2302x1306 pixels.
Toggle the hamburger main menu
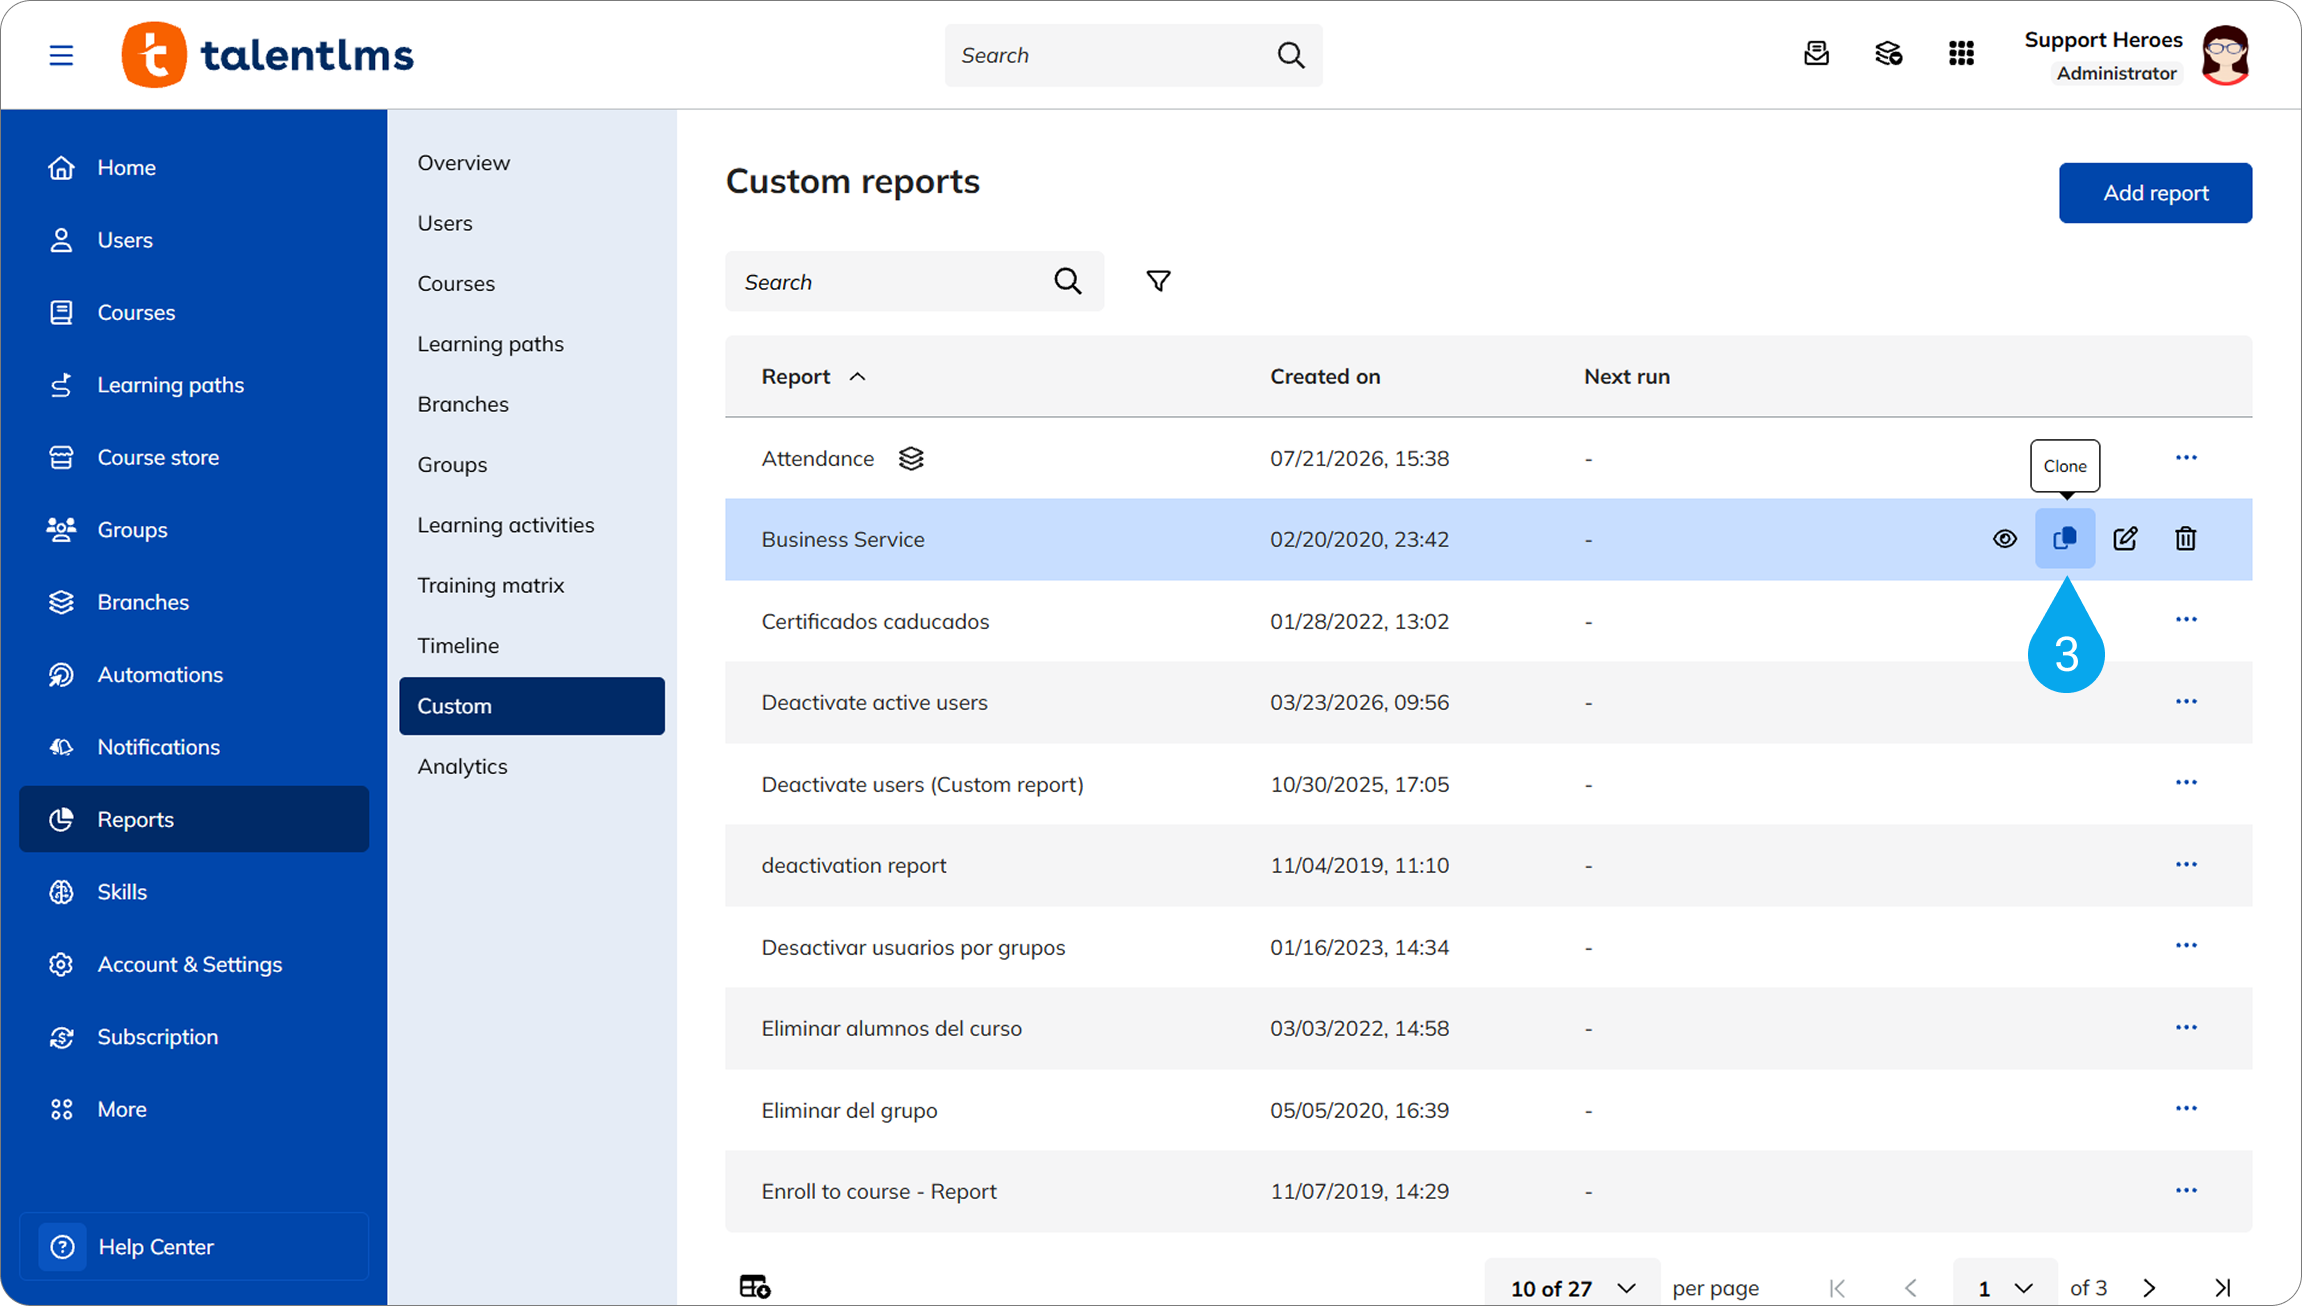pyautogui.click(x=61, y=55)
